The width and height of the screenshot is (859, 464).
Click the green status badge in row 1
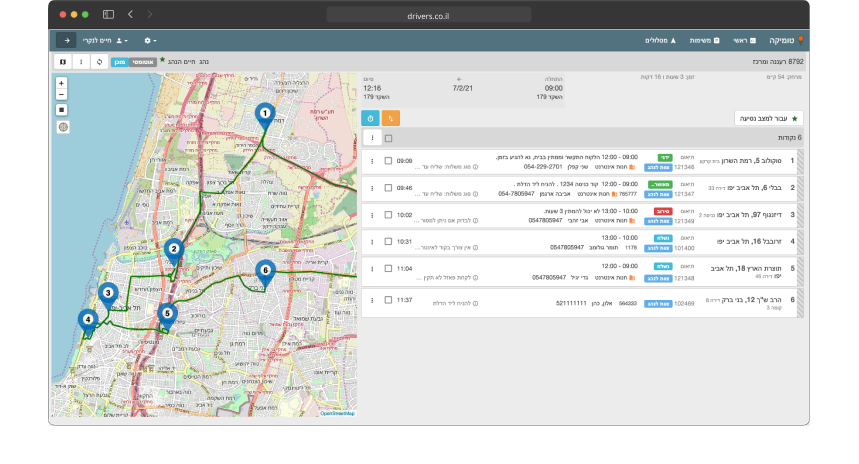click(x=665, y=158)
